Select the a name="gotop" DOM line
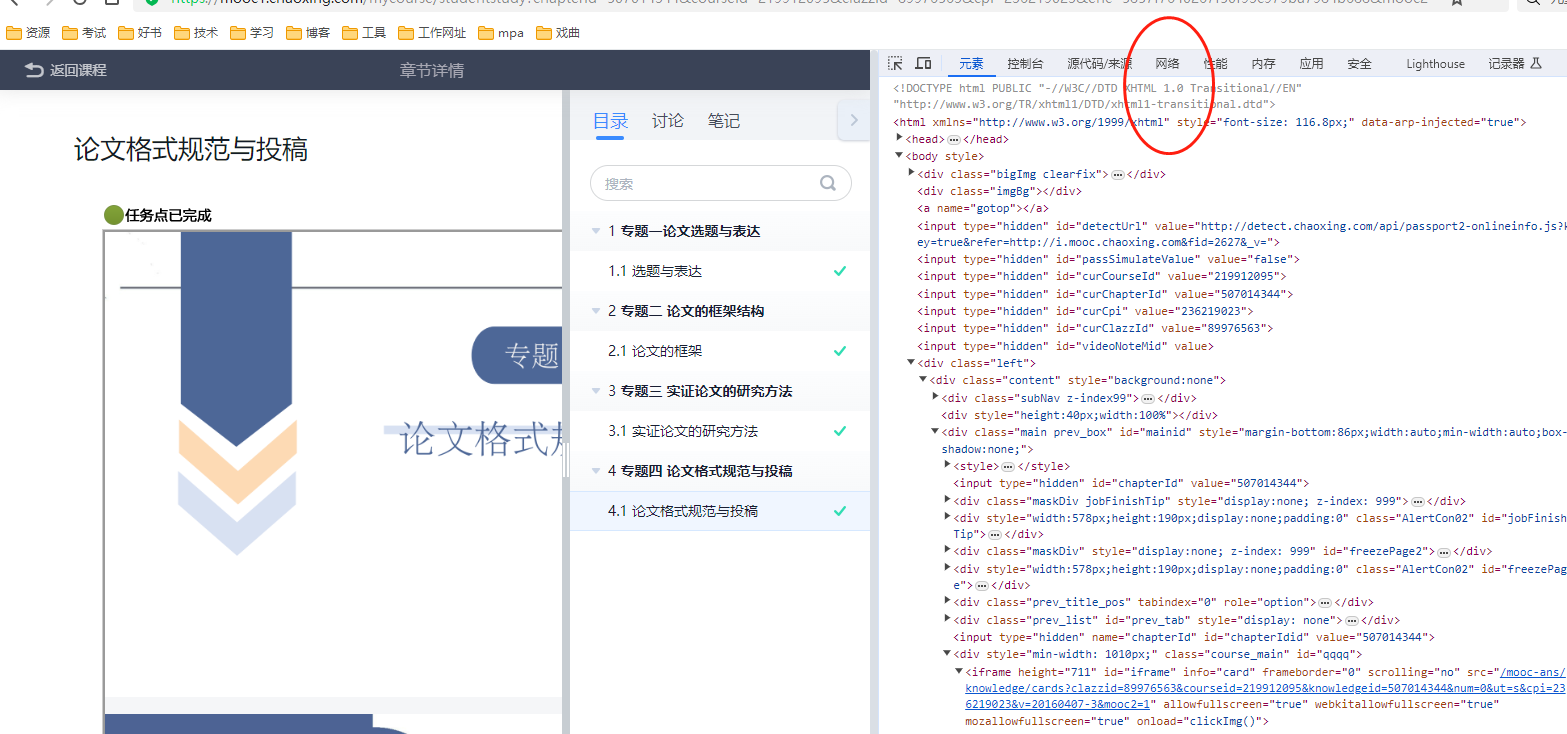Screen dimensions: 1567x734 tap(983, 208)
